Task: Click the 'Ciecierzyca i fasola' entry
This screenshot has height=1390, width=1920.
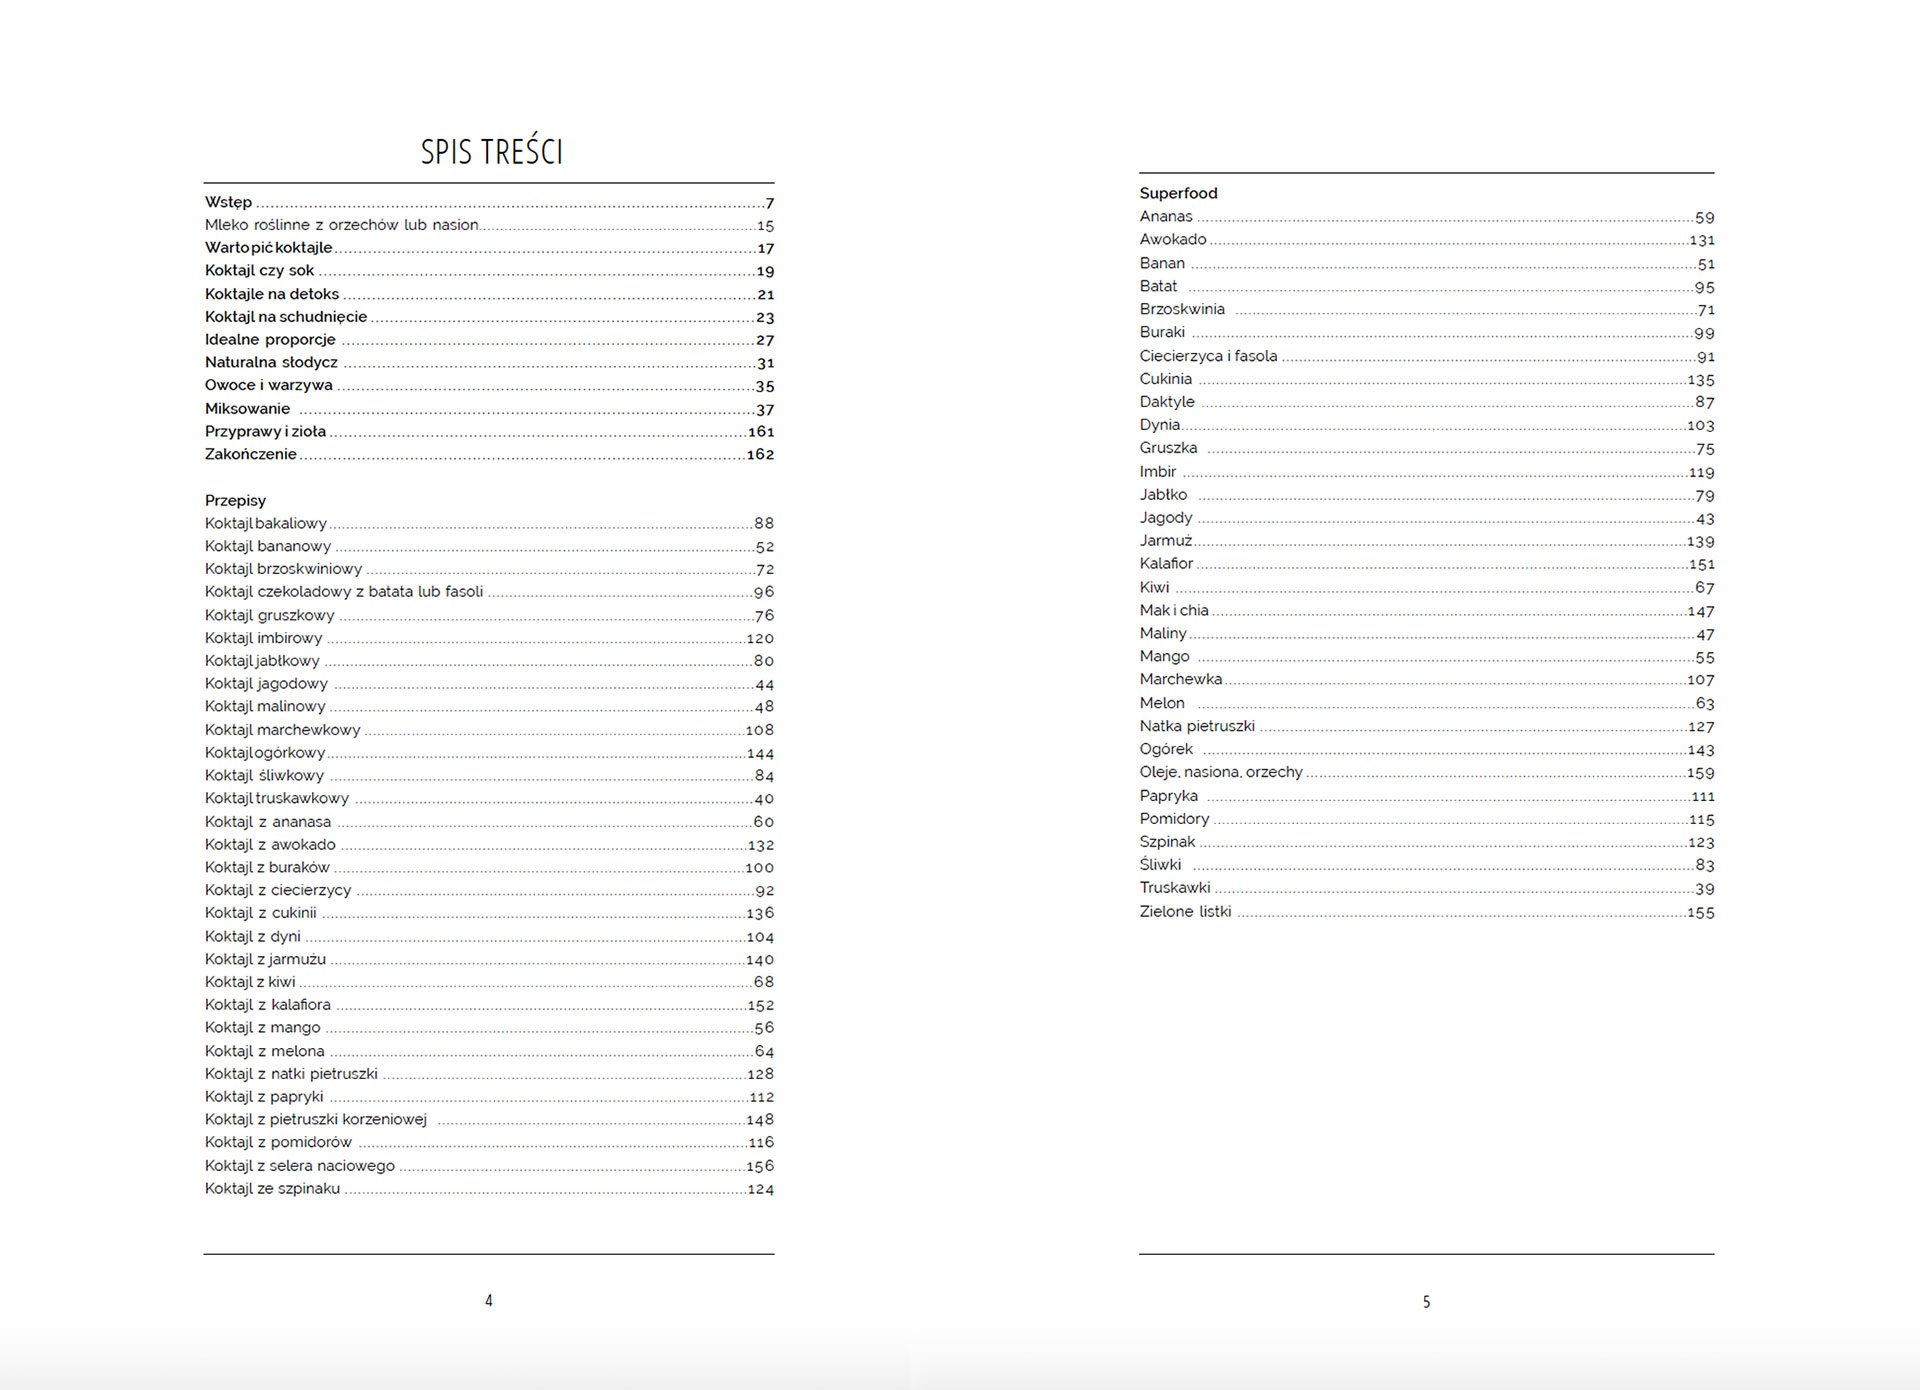Action: point(1208,356)
